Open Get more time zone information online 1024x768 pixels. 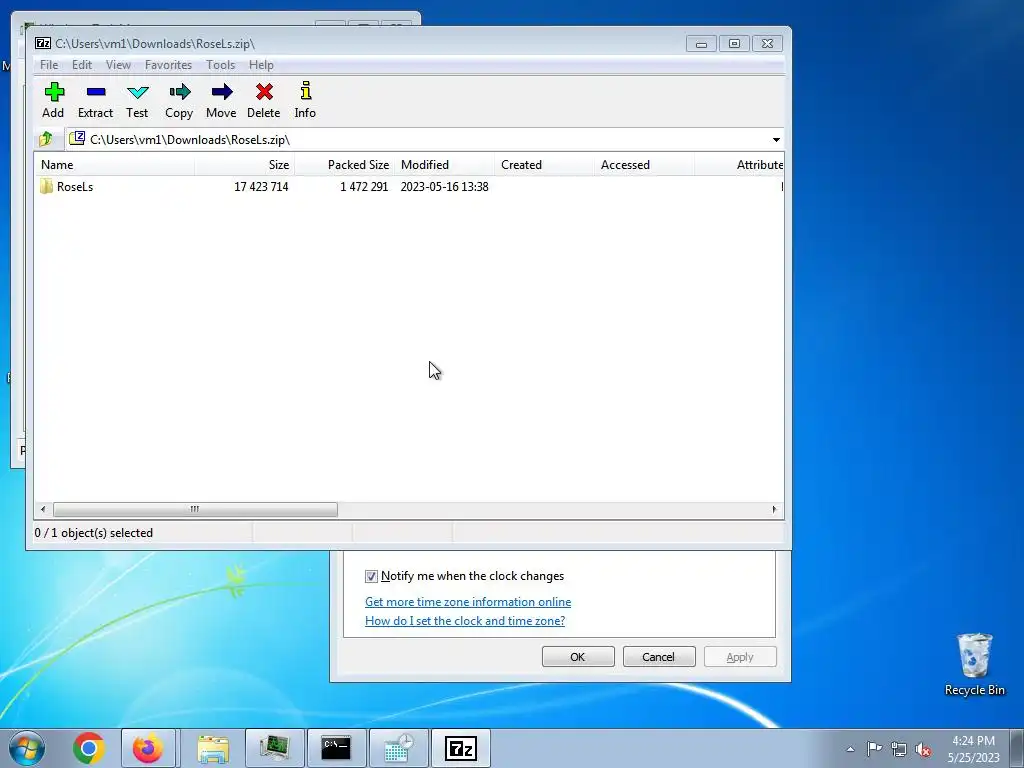pos(468,601)
